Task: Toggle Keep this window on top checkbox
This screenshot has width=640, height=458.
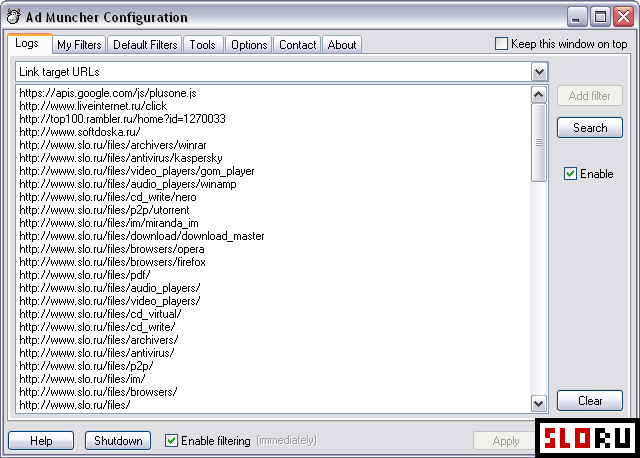Action: pyautogui.click(x=501, y=44)
